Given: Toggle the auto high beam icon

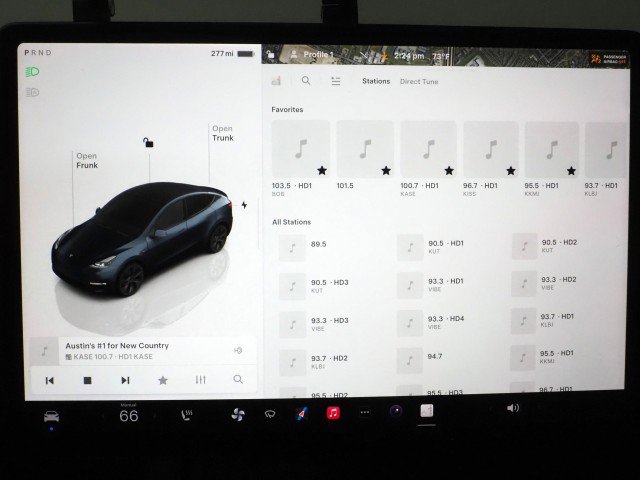Looking at the screenshot, I should pos(32,92).
